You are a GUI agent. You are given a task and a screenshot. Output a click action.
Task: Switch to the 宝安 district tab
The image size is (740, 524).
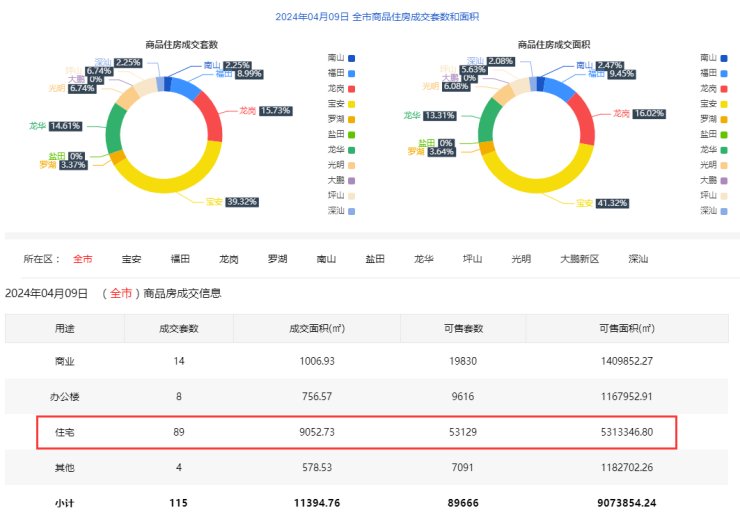point(131,259)
